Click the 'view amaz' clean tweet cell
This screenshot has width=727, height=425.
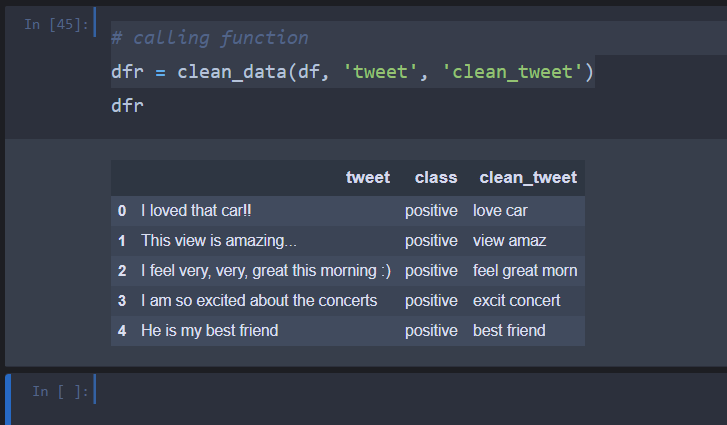[x=510, y=241]
